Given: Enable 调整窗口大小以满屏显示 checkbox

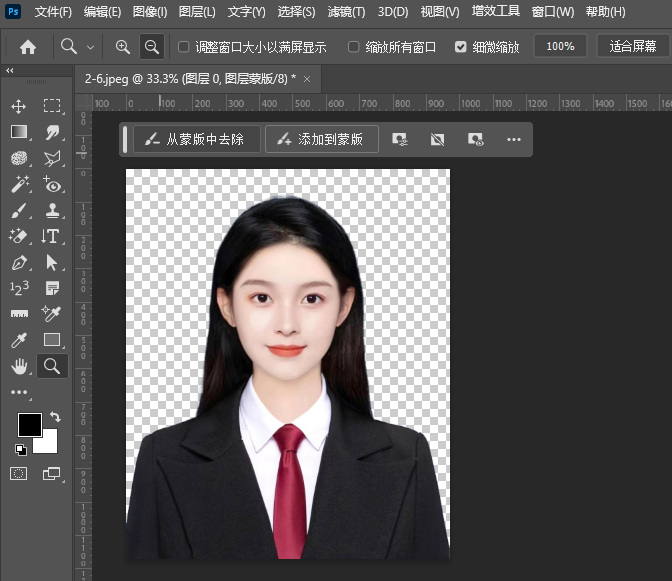Looking at the screenshot, I should pyautogui.click(x=183, y=47).
